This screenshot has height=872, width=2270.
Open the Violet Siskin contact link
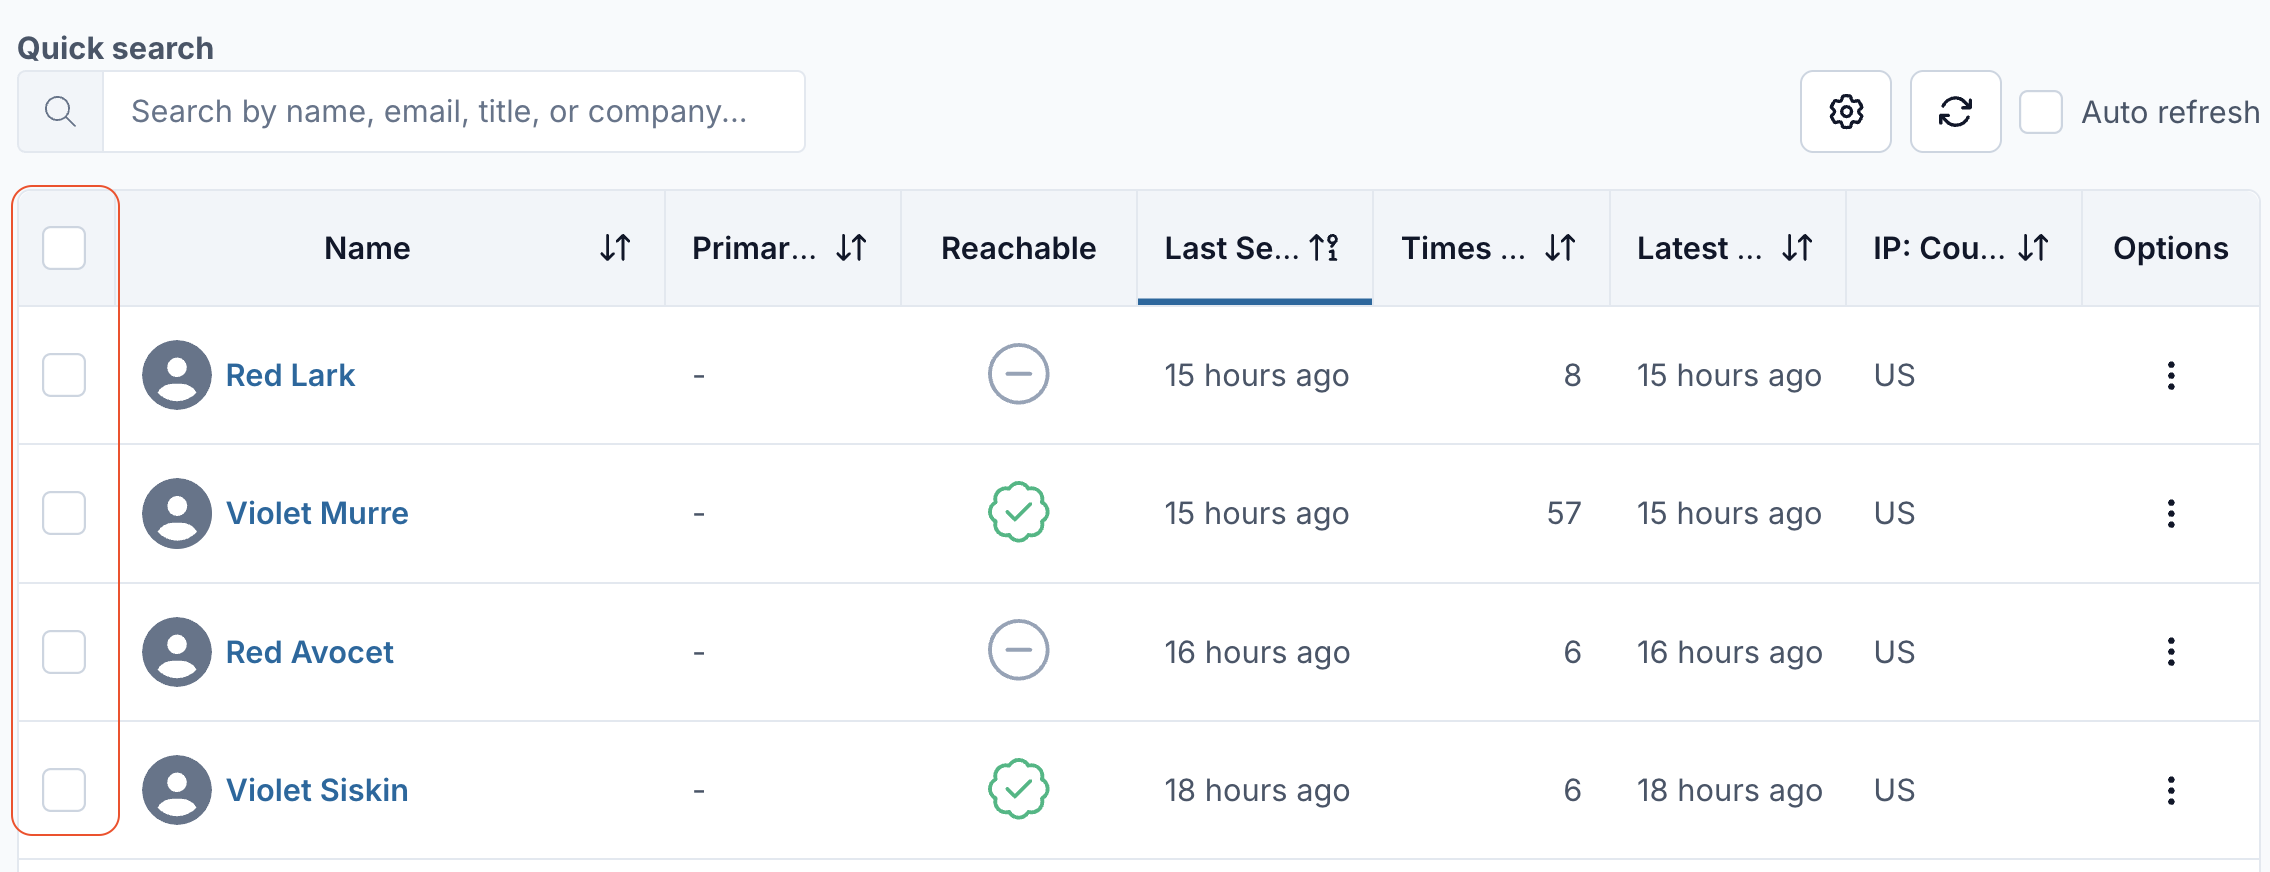317,790
